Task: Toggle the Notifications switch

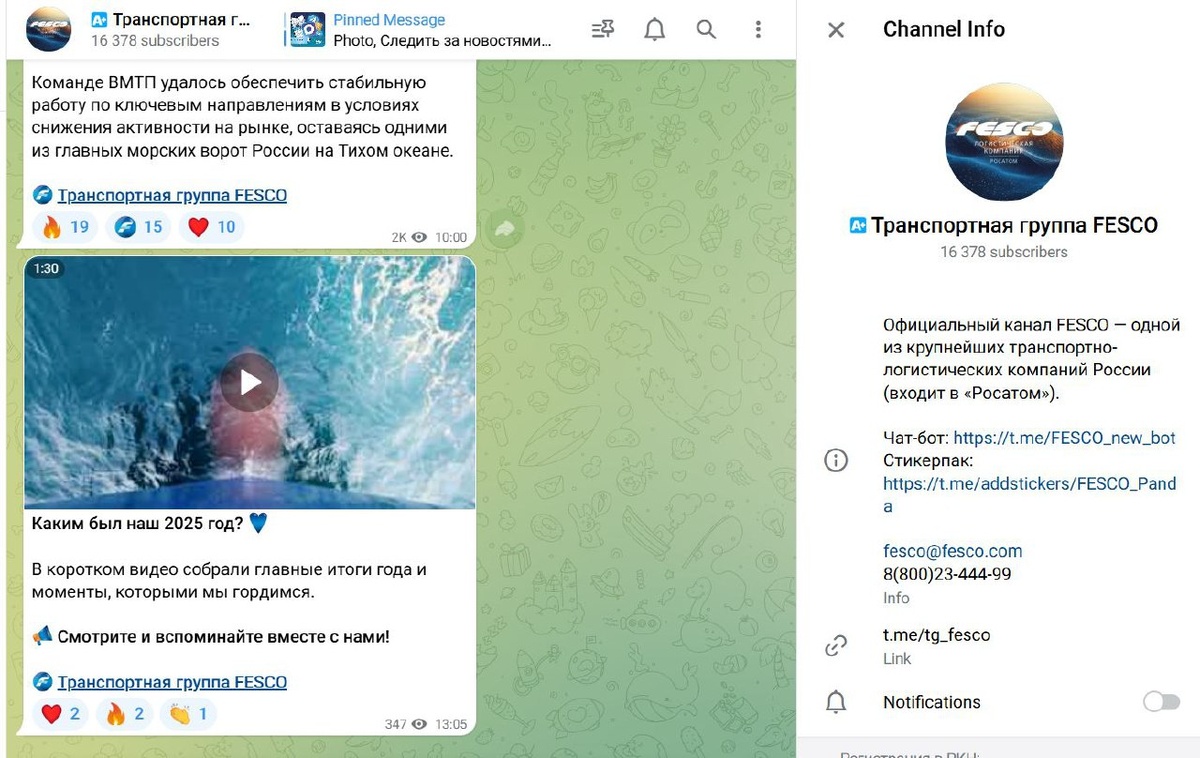Action: (x=1161, y=702)
